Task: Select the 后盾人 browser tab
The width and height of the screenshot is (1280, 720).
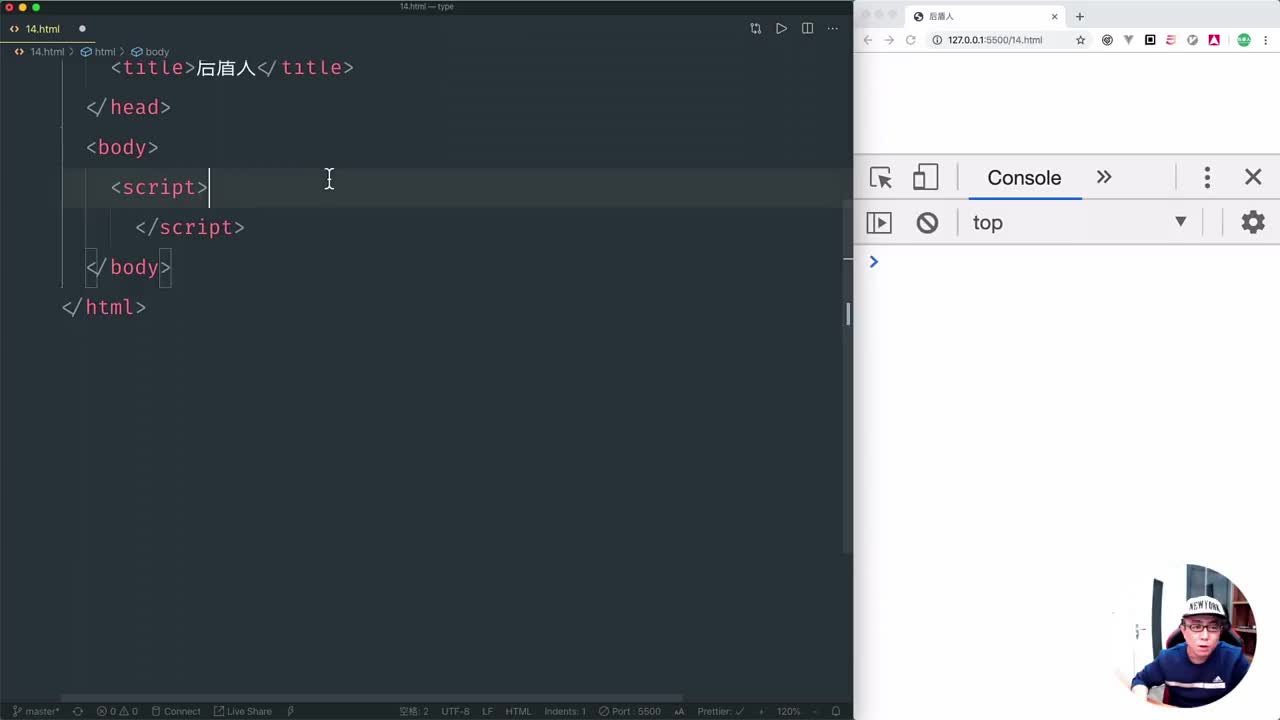Action: coord(985,16)
